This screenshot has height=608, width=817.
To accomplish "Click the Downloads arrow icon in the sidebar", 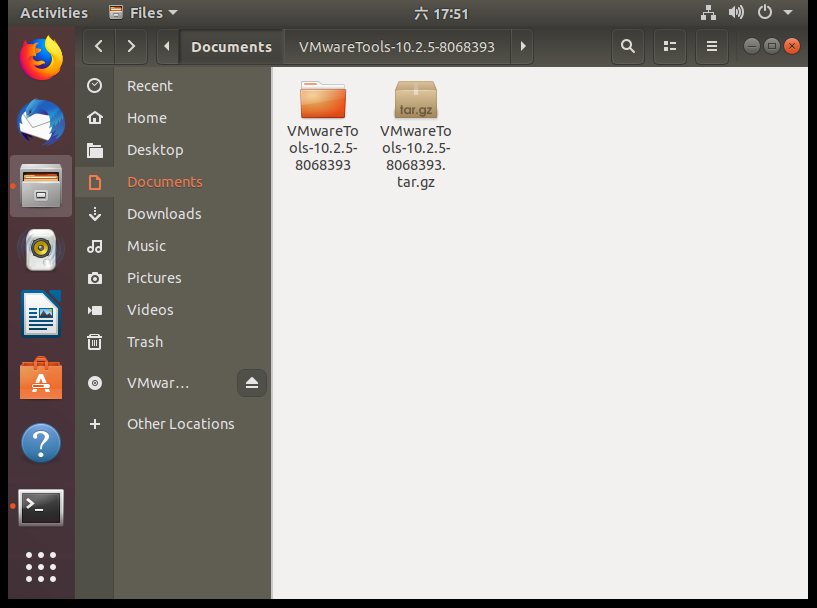I will click(x=95, y=214).
